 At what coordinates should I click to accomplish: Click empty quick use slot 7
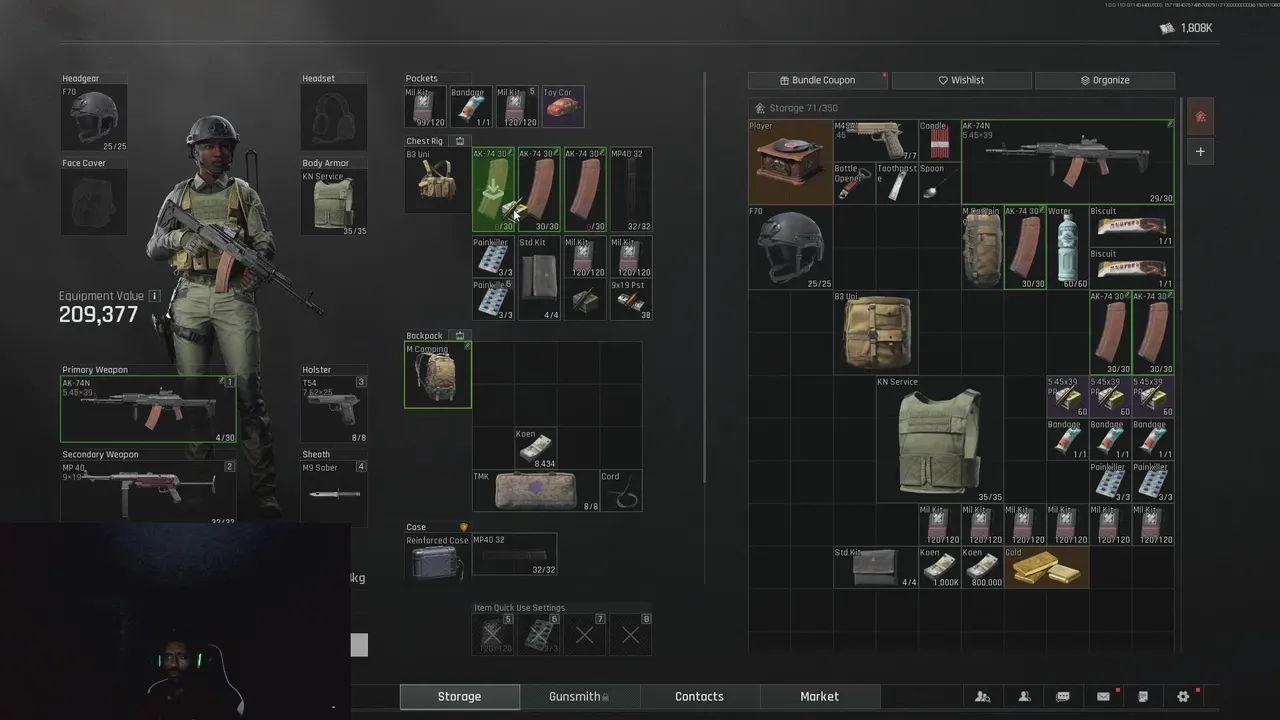pos(584,634)
